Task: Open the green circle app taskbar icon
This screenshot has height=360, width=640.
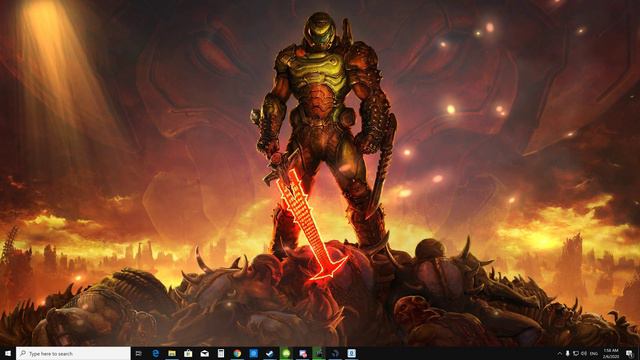Action: pos(286,353)
